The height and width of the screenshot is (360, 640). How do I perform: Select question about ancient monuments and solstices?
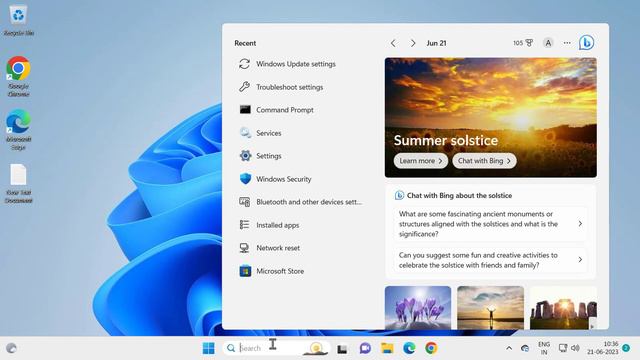click(490, 224)
